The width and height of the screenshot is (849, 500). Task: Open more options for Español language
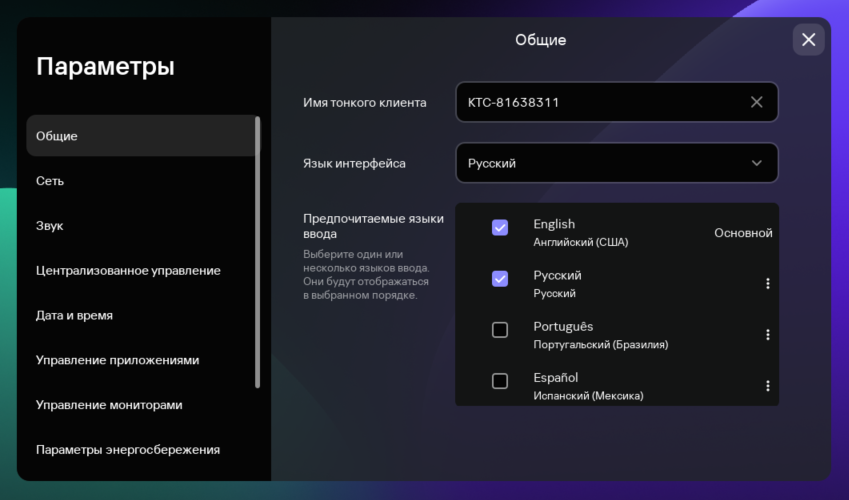(767, 386)
